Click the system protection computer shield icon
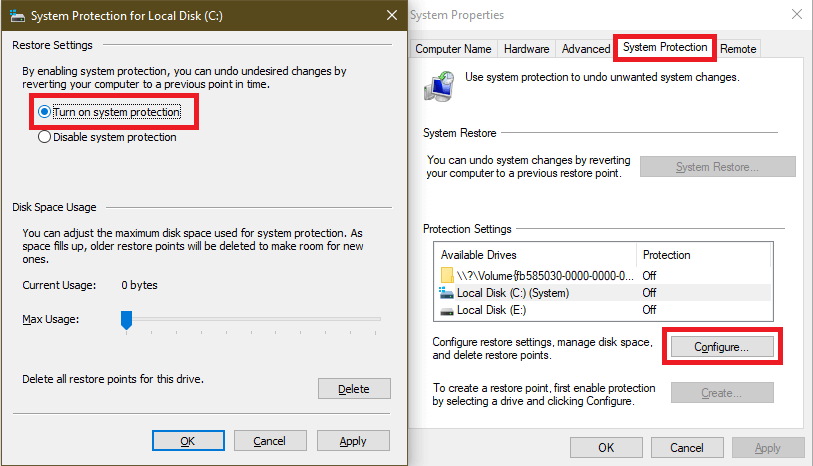Image resolution: width=813 pixels, height=466 pixels. (439, 86)
